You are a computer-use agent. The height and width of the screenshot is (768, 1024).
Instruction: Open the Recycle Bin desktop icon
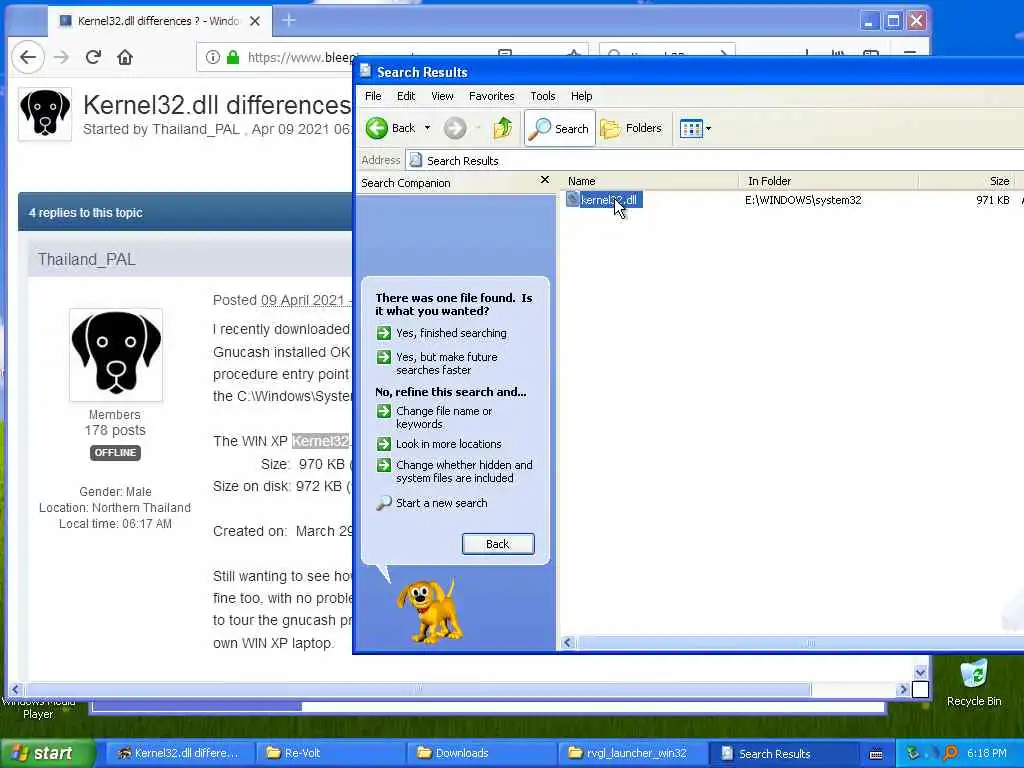click(974, 682)
